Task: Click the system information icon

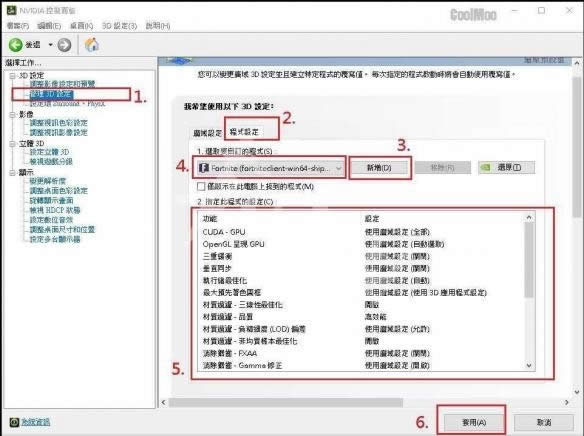Action: (x=14, y=422)
